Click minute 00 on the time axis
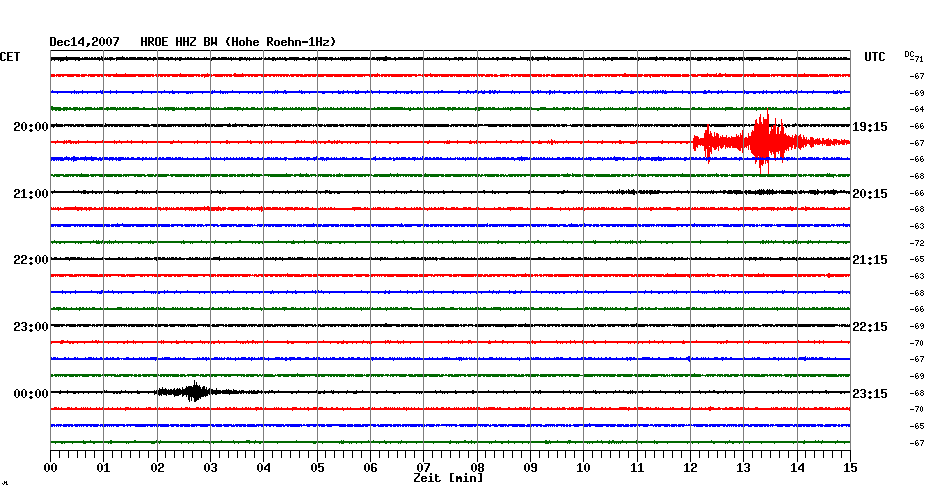 tap(50, 467)
